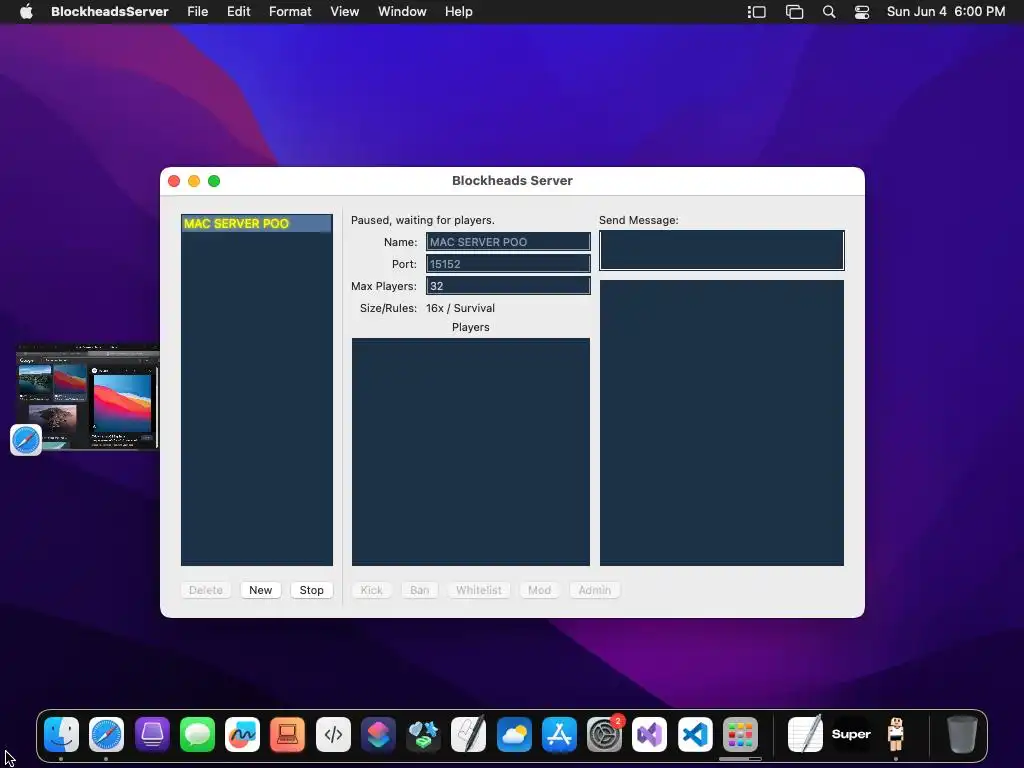Zoom the Blockheads Server window green button

click(x=214, y=181)
